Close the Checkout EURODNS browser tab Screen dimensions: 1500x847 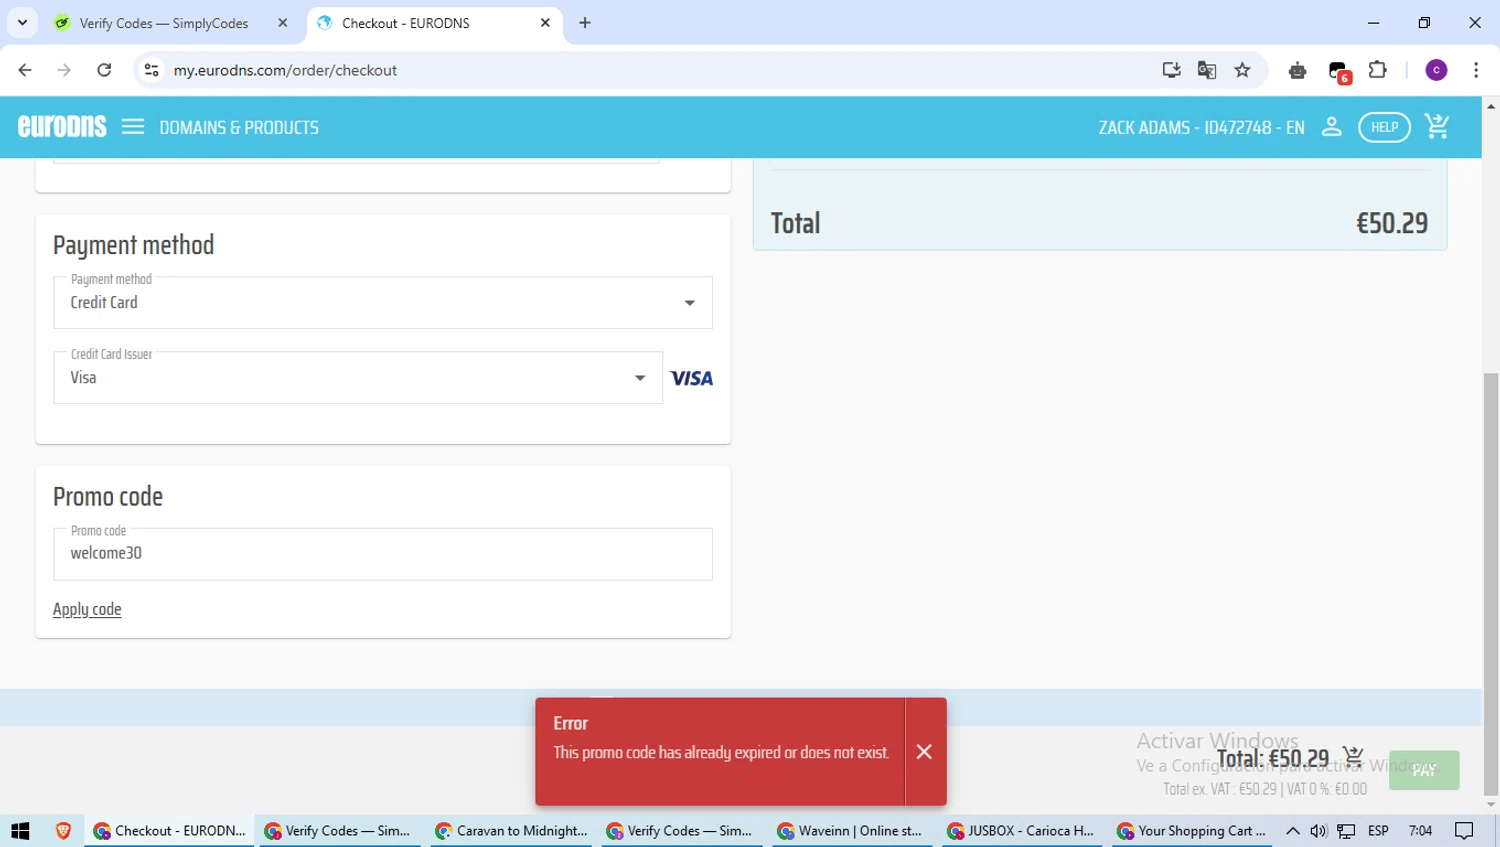(x=545, y=23)
